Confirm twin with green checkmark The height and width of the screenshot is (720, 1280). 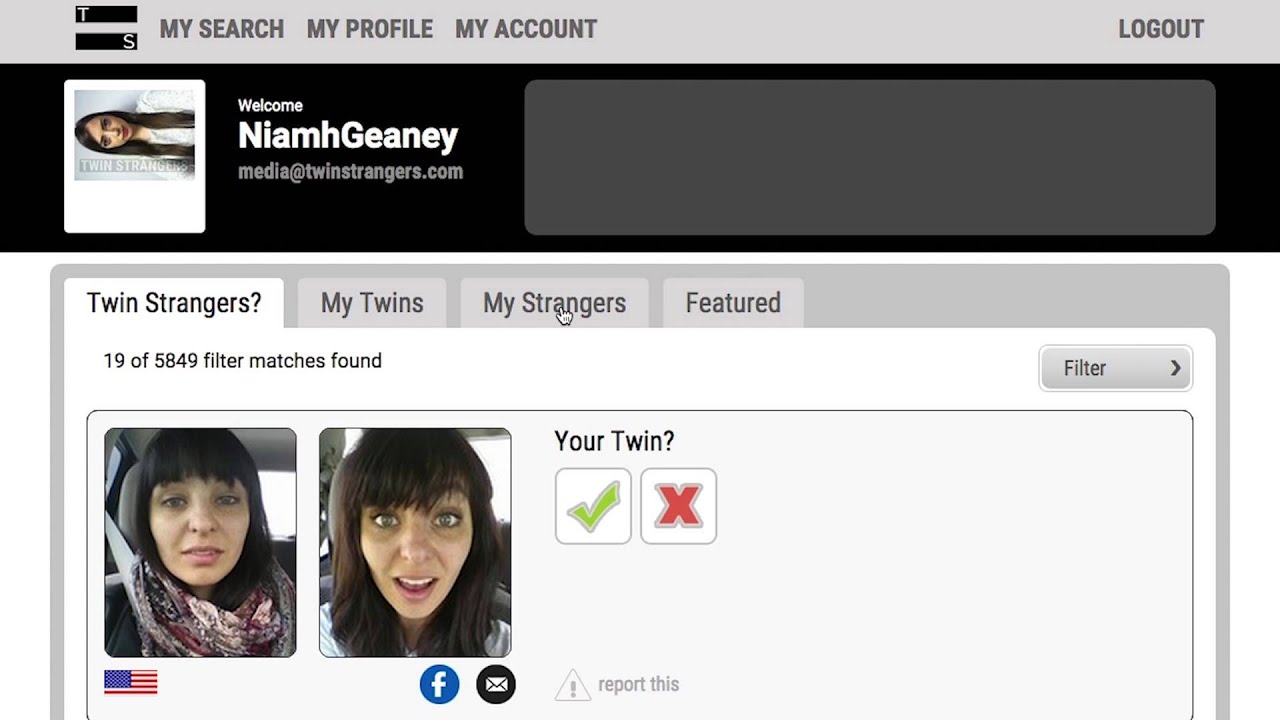coord(593,506)
